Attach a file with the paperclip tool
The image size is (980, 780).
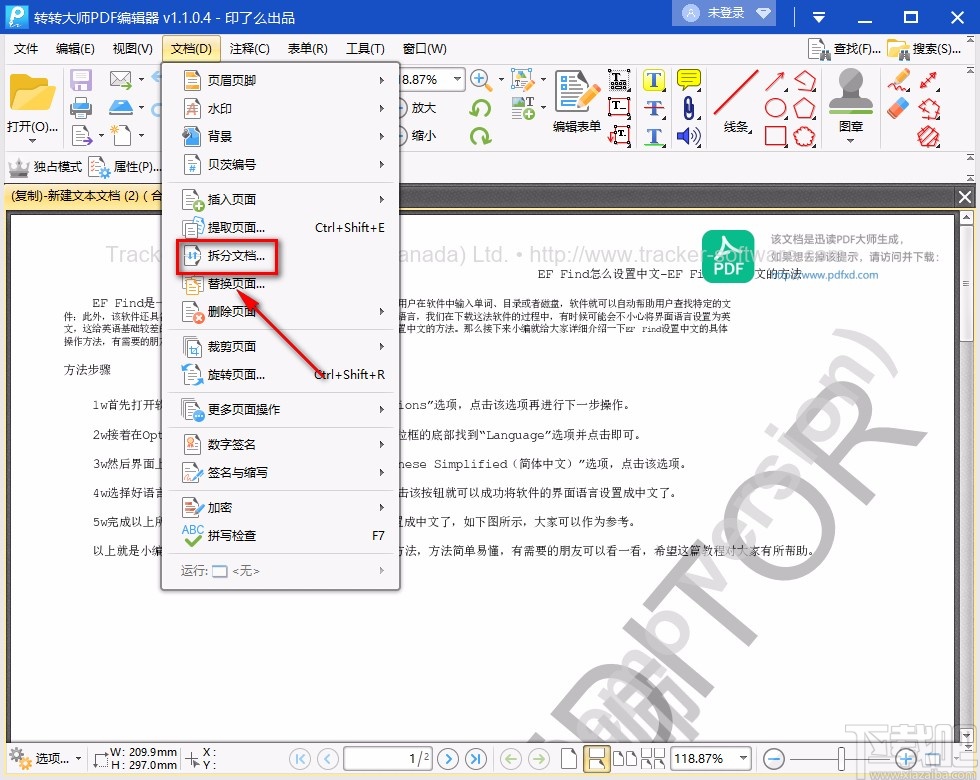690,110
